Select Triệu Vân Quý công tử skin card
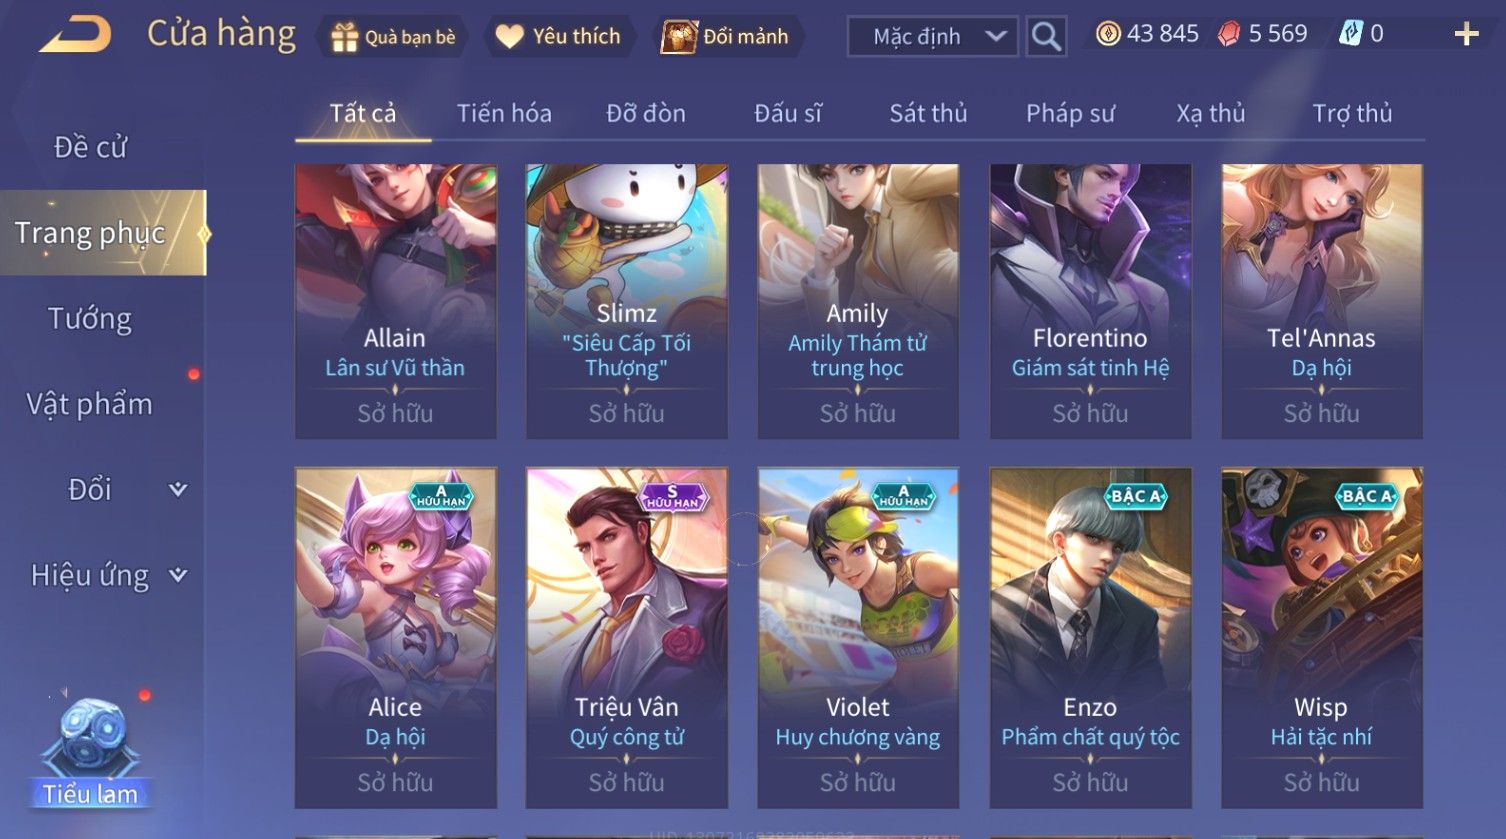 pos(627,637)
